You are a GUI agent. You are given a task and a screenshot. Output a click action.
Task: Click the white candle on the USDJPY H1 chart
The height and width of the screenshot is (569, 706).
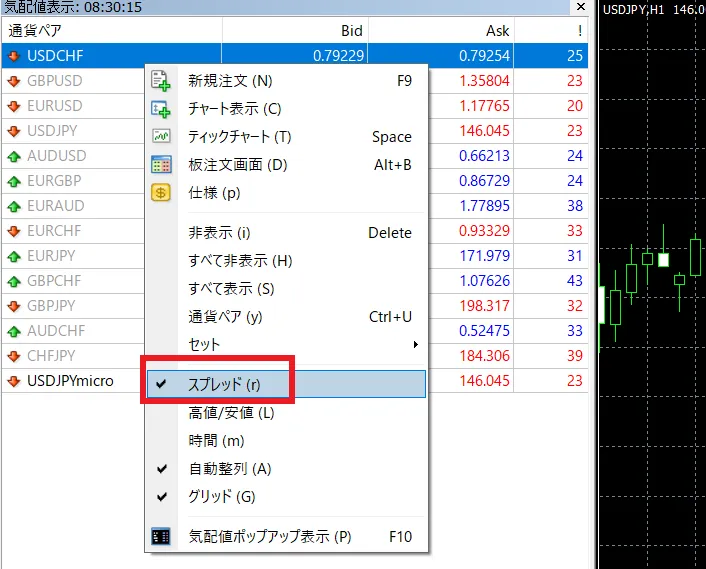pyautogui.click(x=663, y=260)
